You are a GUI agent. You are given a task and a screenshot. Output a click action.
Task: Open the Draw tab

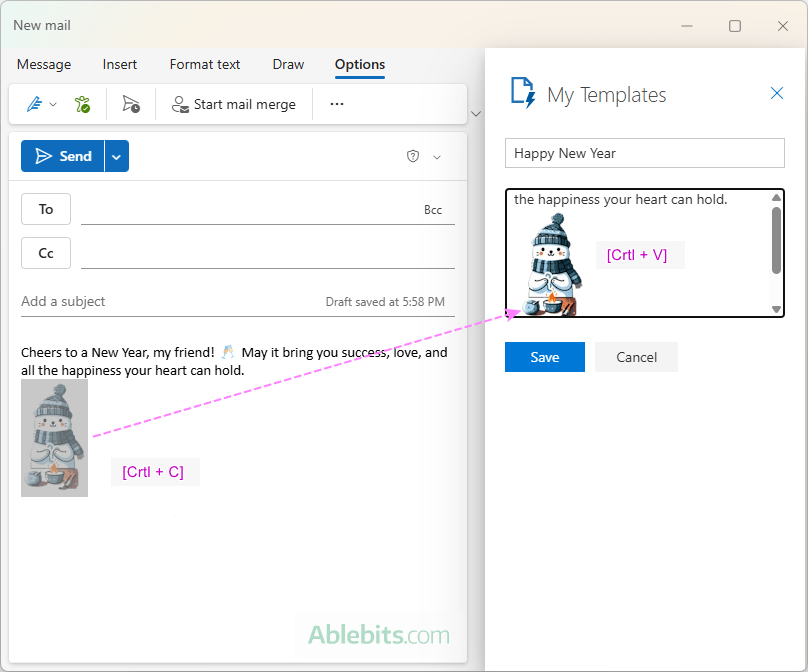pos(288,64)
